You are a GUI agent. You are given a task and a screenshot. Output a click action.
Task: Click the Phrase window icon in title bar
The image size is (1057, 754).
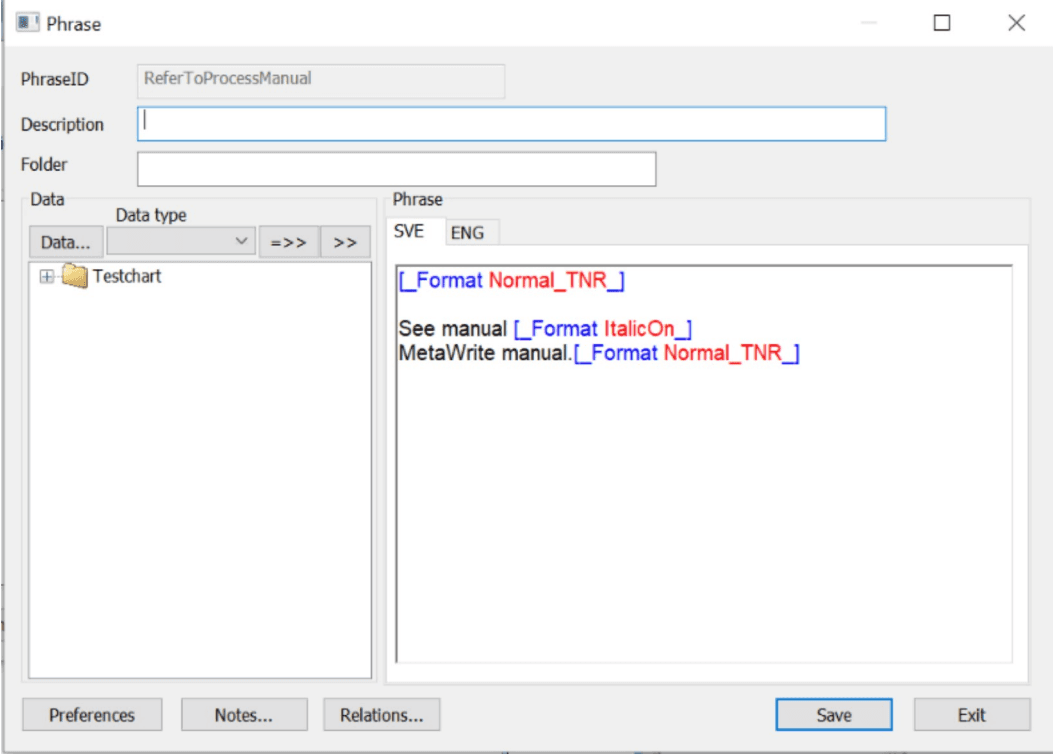[x=27, y=23]
